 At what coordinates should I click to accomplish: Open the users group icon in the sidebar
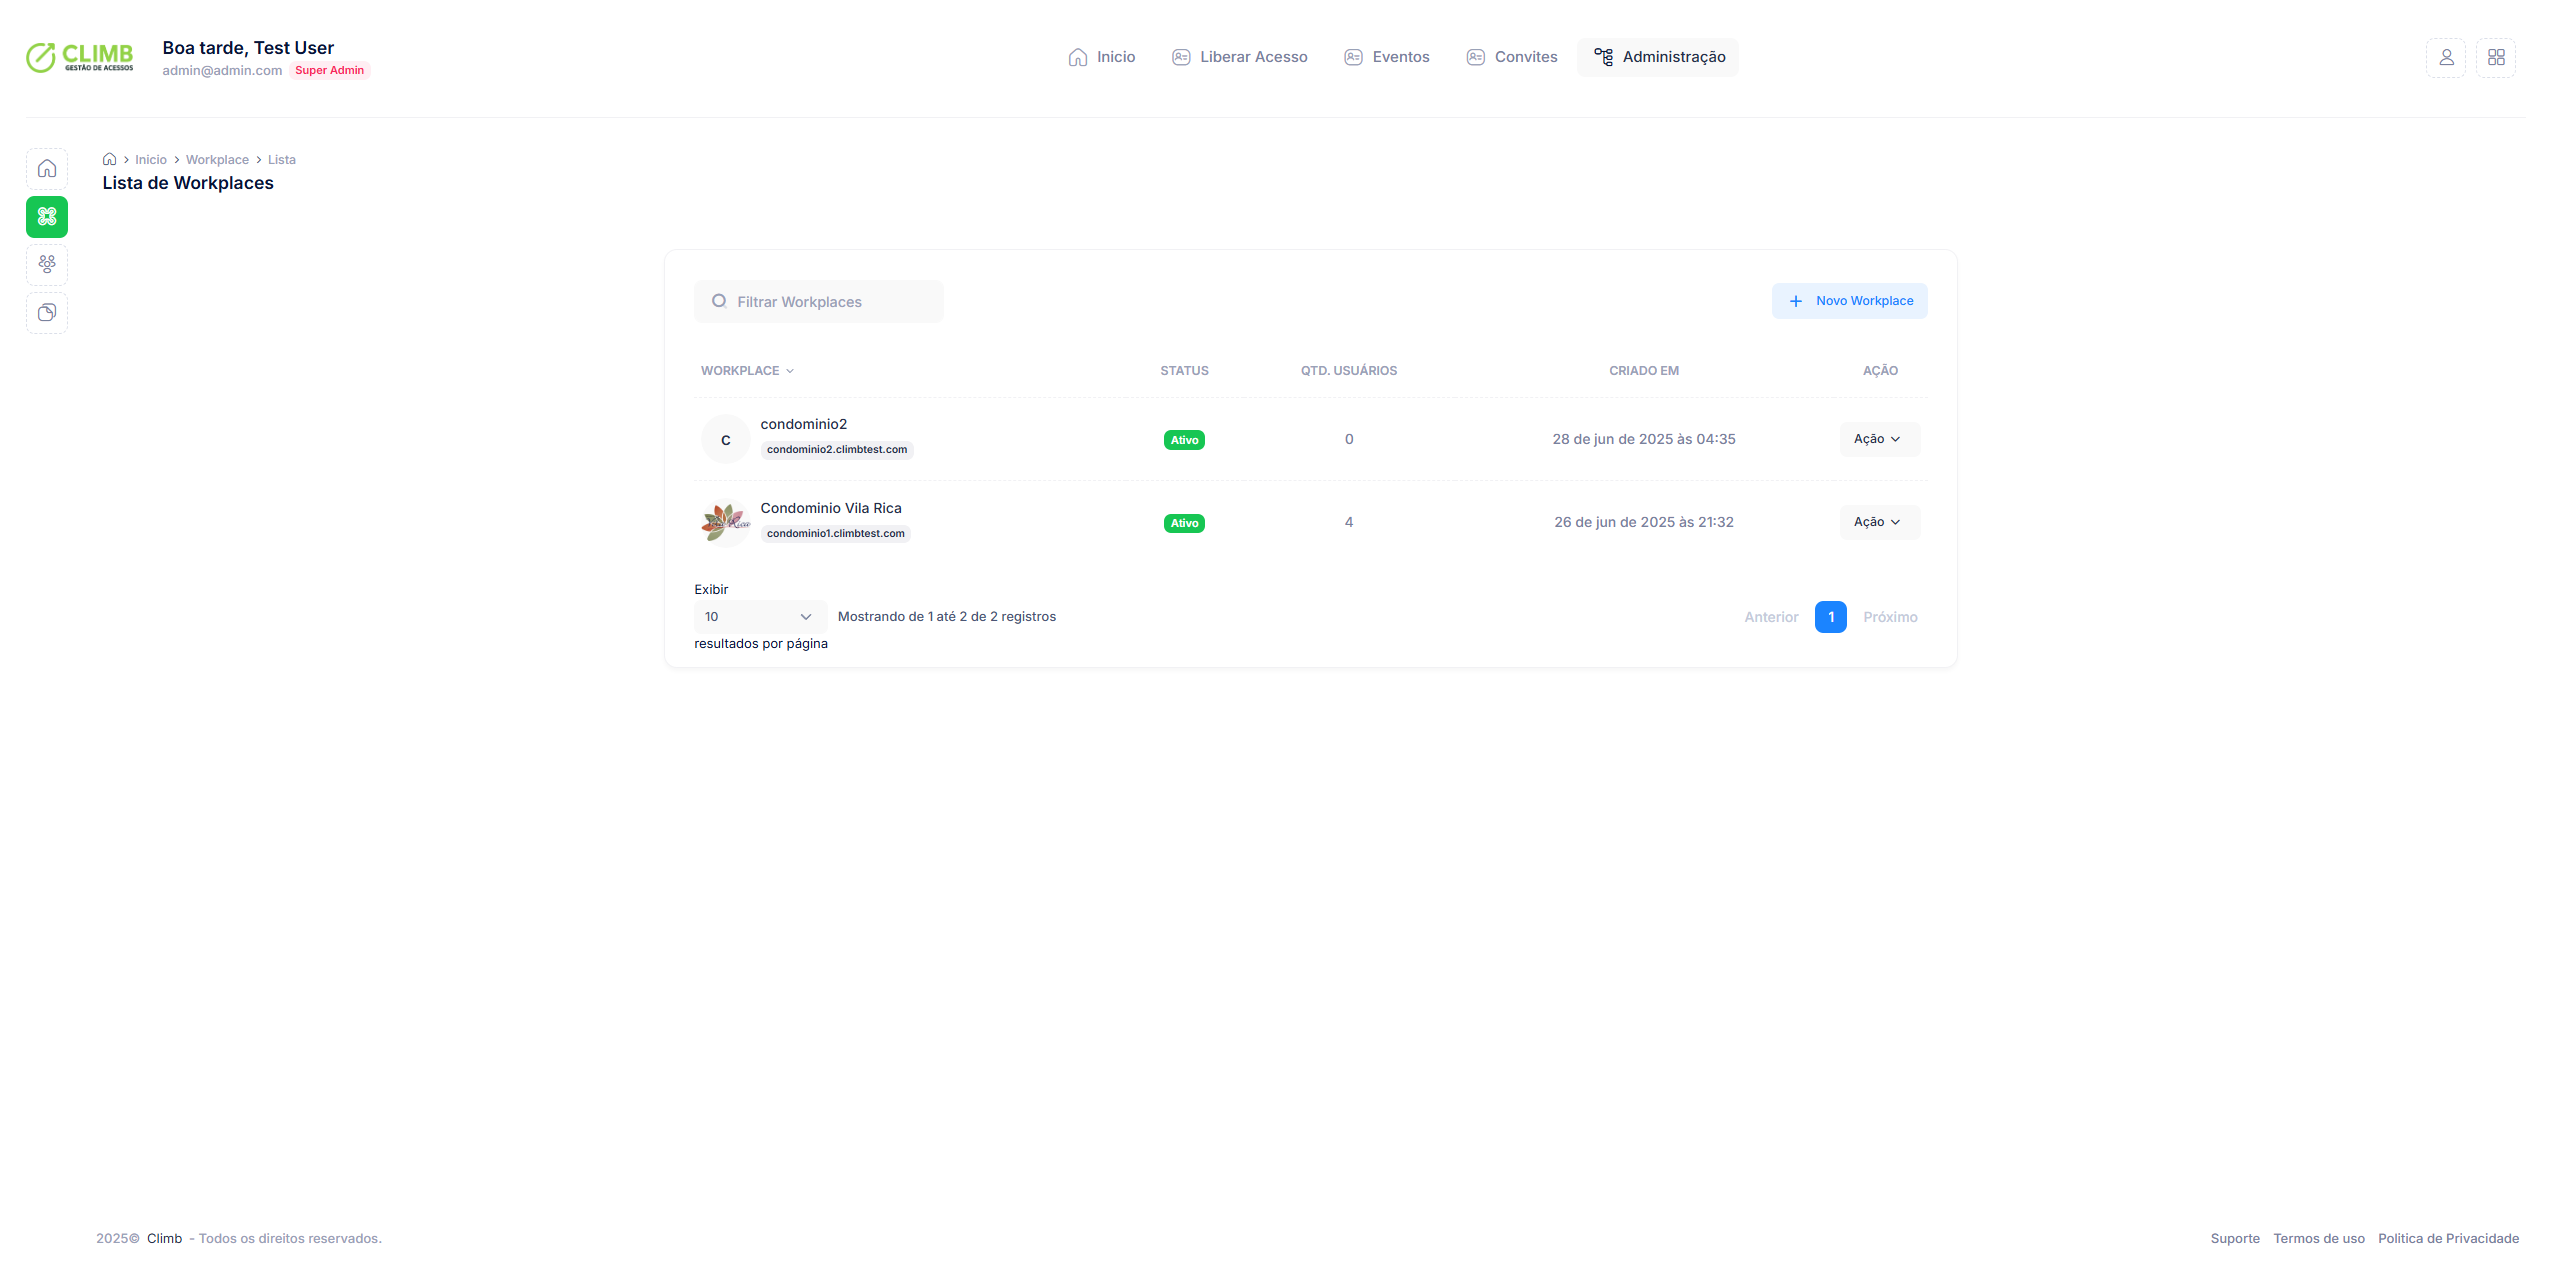pos(46,264)
